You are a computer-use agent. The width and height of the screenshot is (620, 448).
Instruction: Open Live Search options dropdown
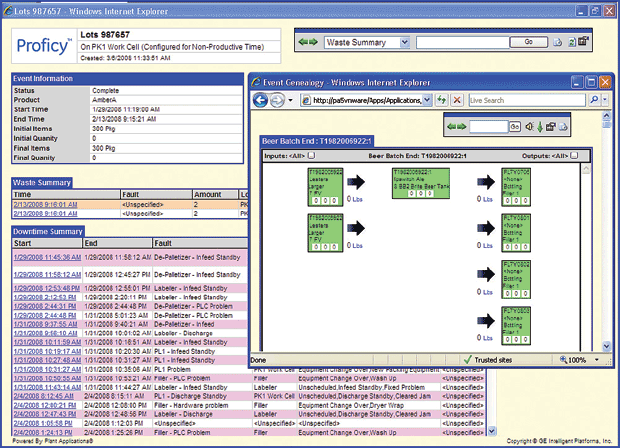(x=605, y=100)
